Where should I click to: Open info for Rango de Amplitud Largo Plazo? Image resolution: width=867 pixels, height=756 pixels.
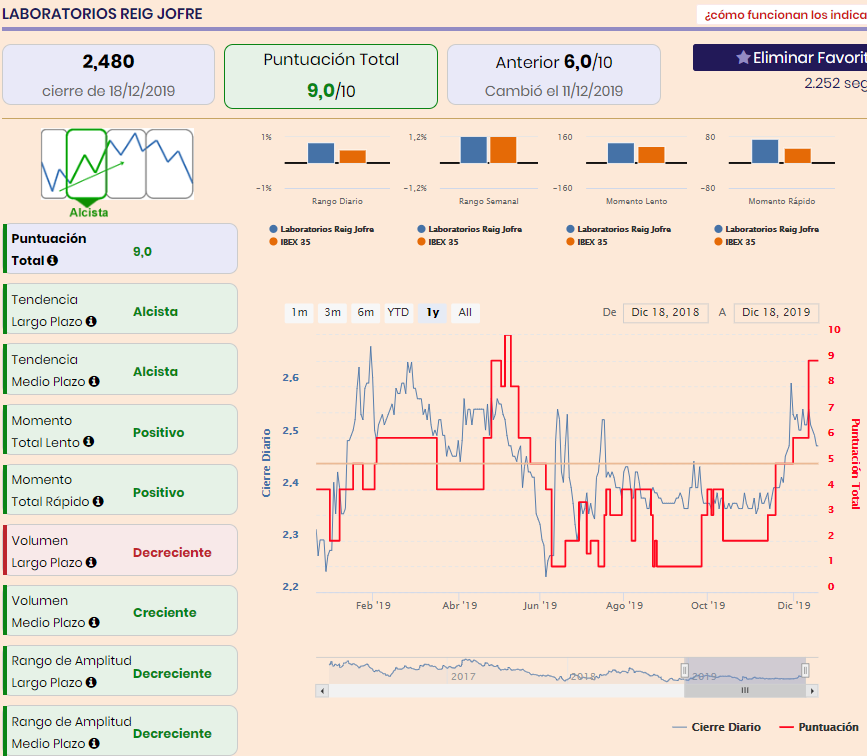[91, 682]
